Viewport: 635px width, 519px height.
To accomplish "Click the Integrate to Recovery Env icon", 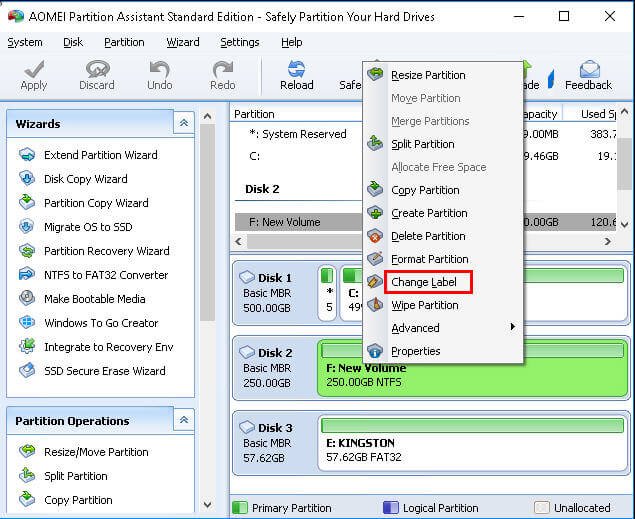I will coord(27,347).
